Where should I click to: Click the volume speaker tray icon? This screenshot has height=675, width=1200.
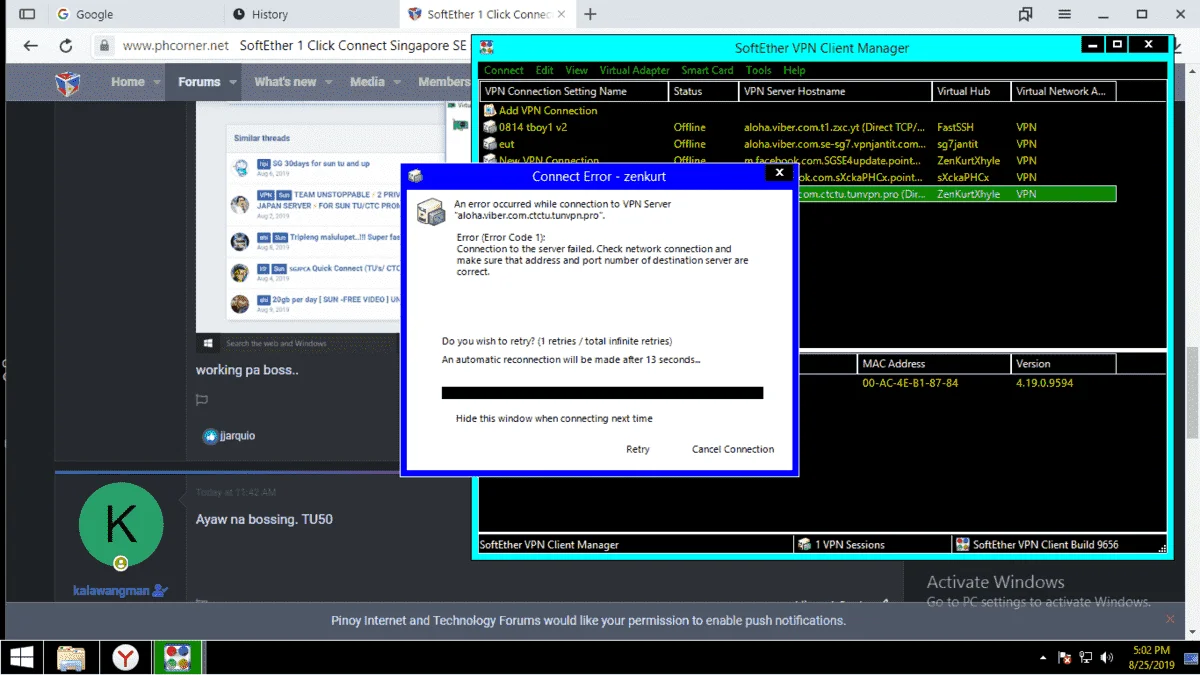[1106, 657]
